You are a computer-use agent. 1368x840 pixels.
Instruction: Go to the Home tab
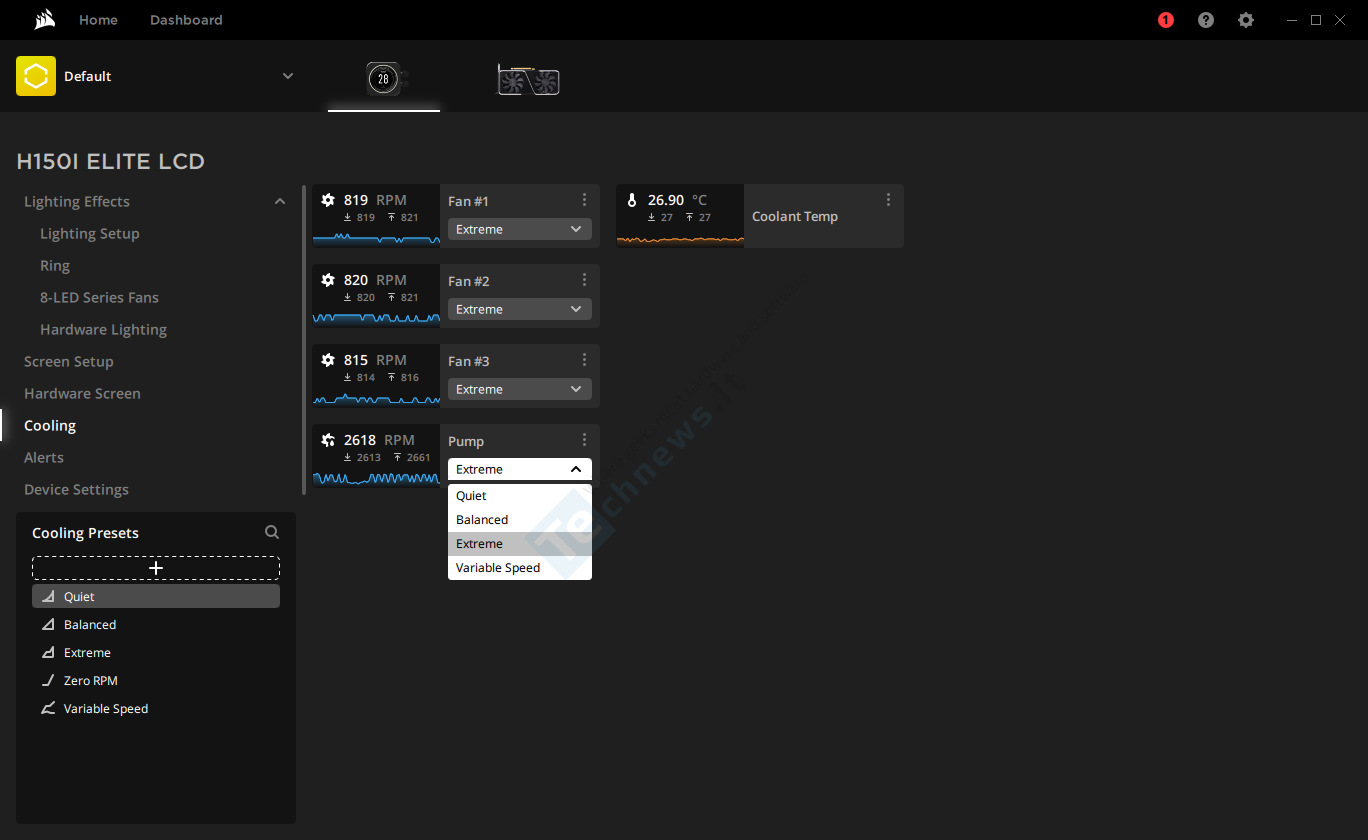click(x=98, y=20)
